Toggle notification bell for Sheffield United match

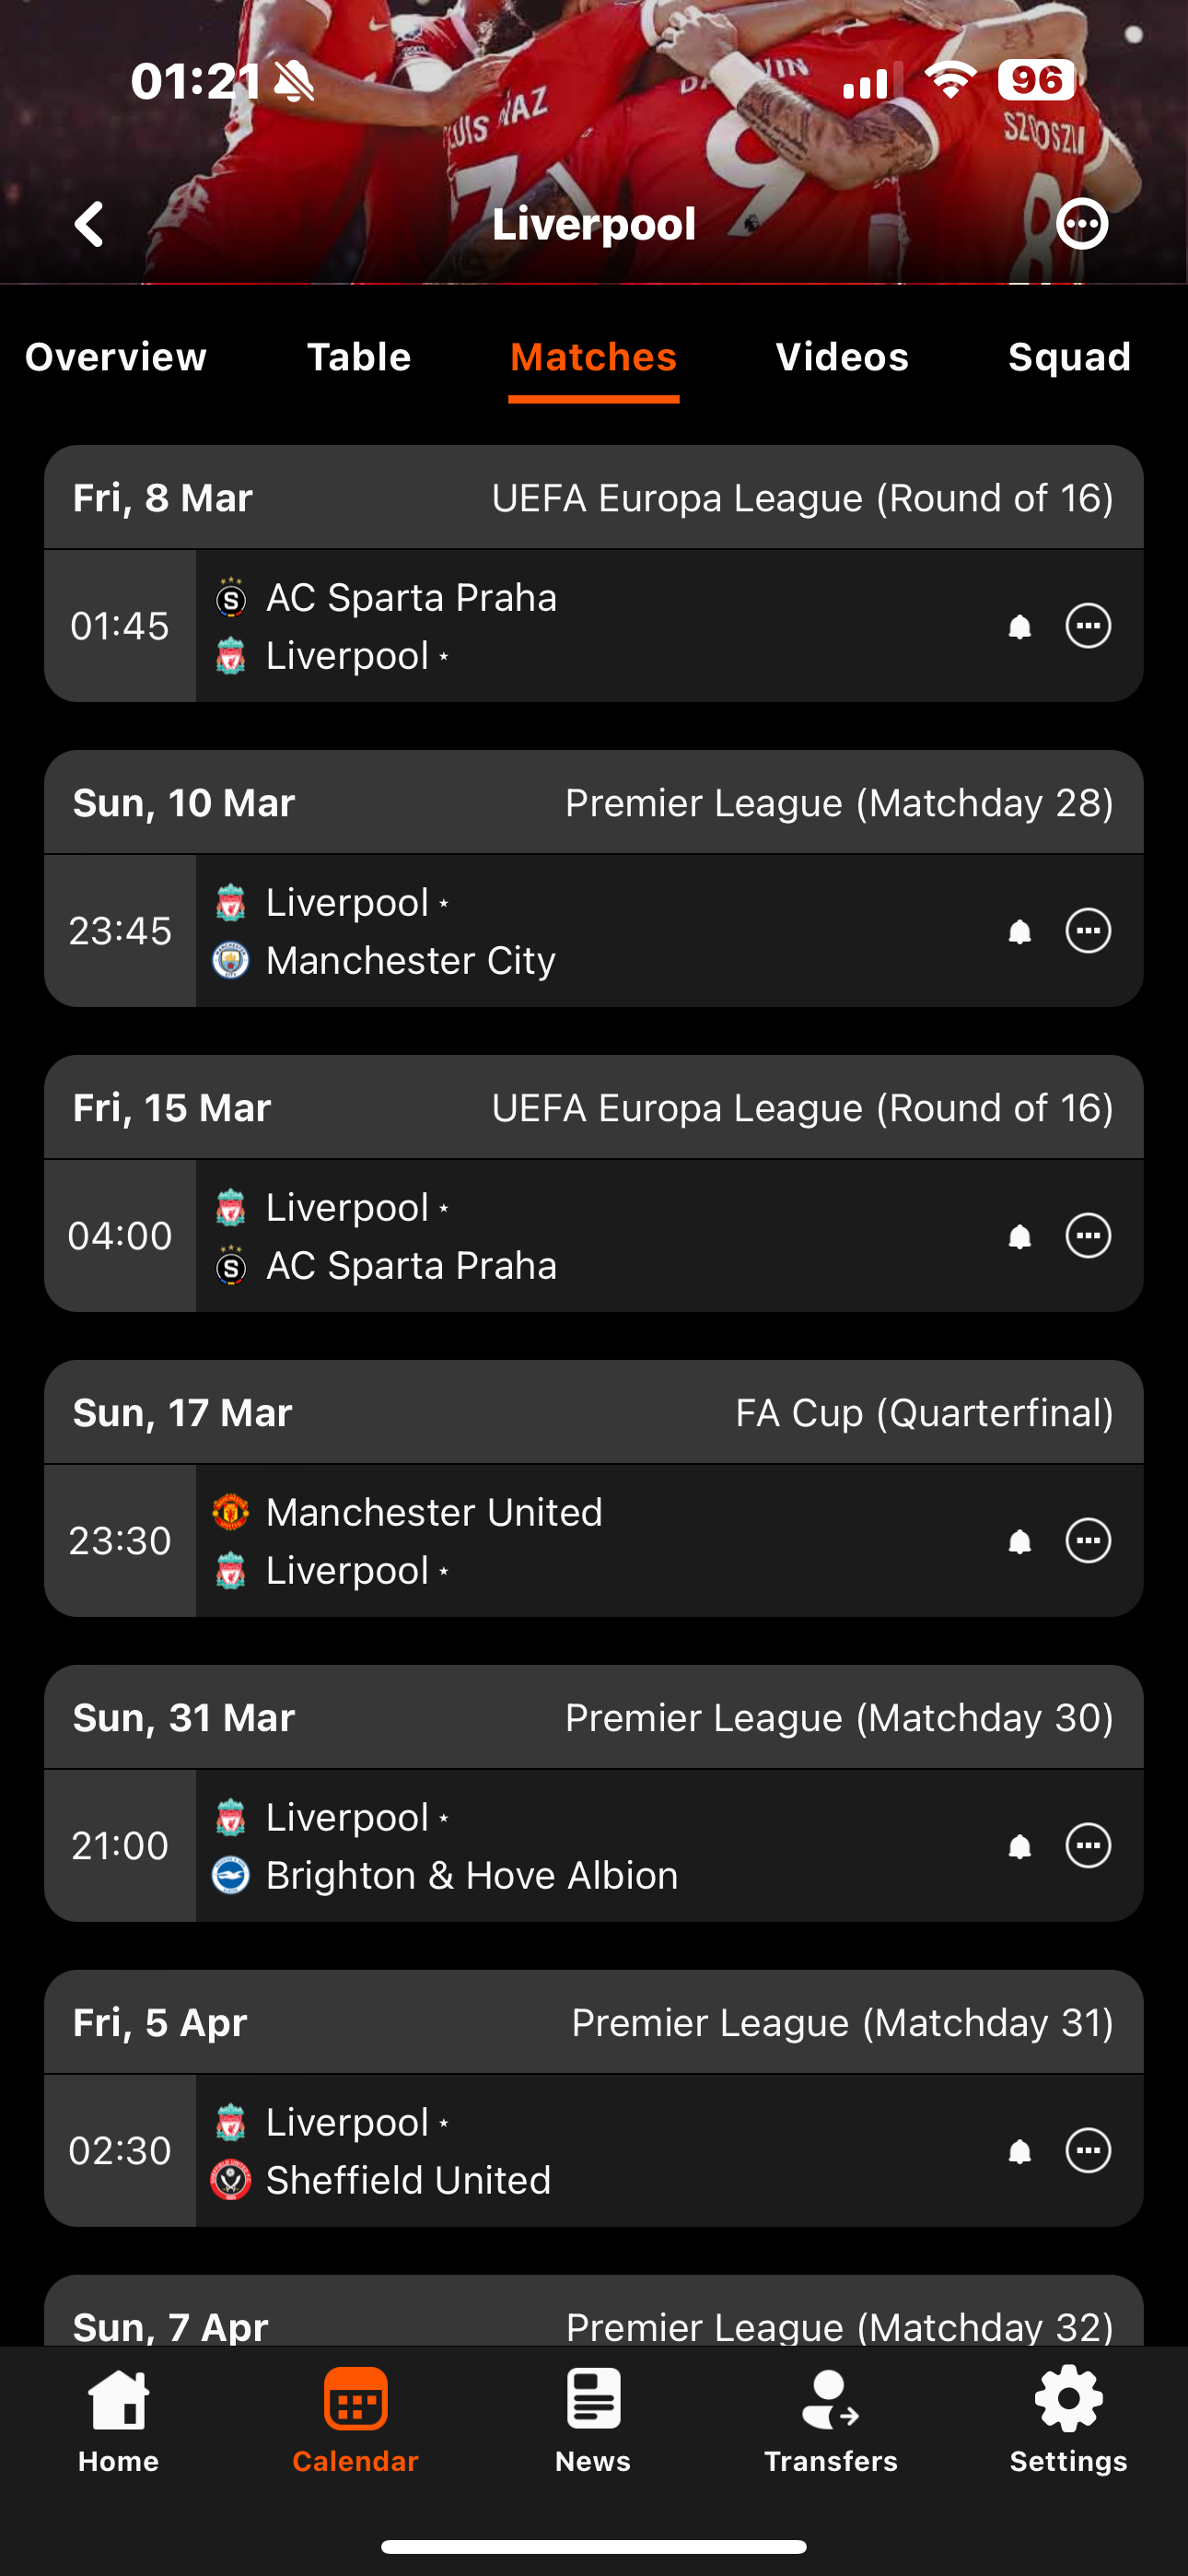1019,2151
